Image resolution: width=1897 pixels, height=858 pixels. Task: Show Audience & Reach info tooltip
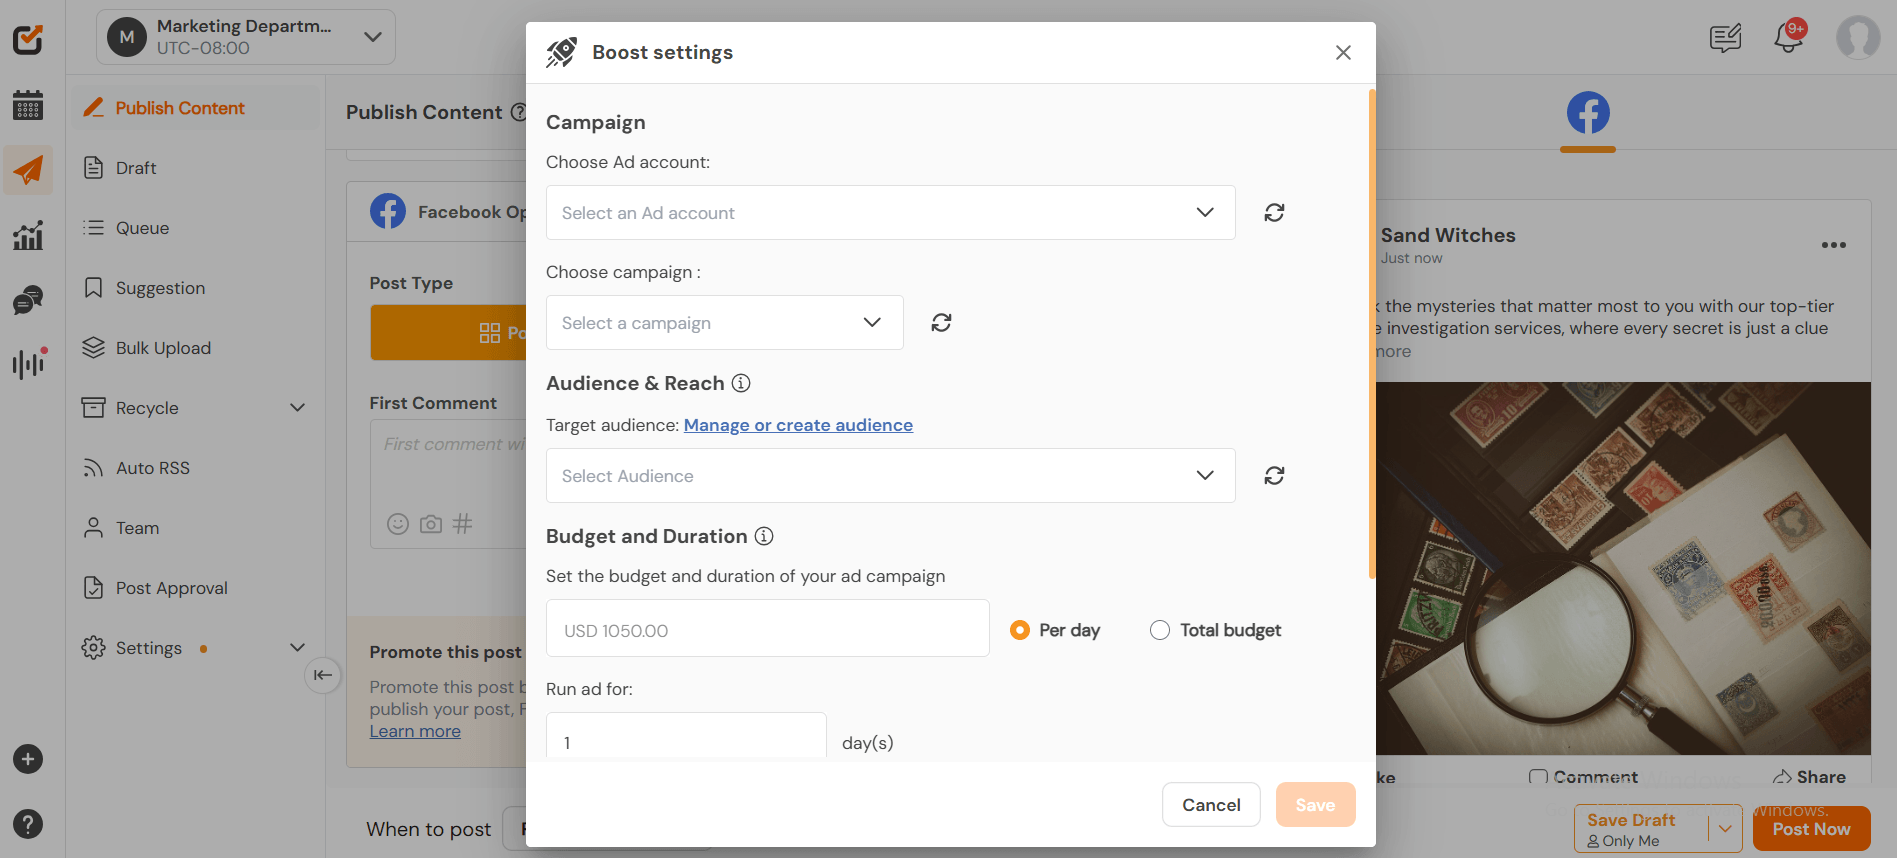click(x=741, y=383)
